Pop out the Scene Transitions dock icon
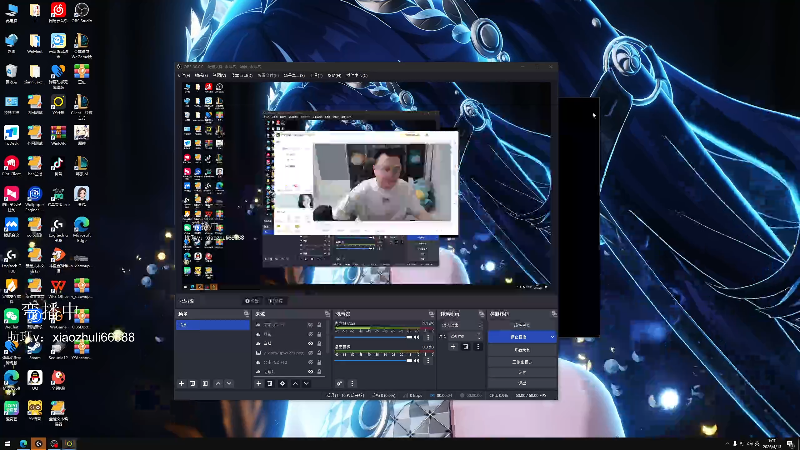Image resolution: width=800 pixels, height=450 pixels. tap(481, 314)
